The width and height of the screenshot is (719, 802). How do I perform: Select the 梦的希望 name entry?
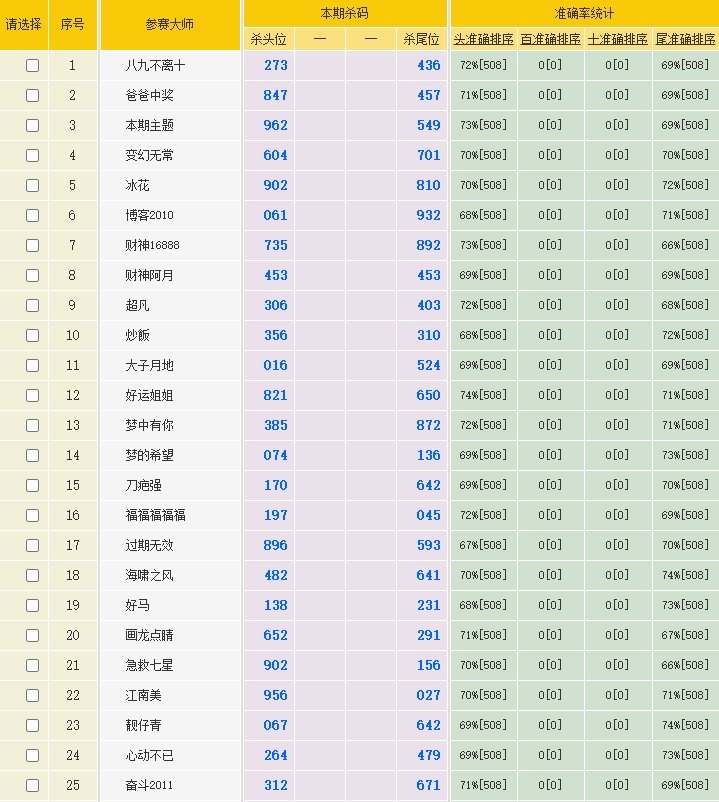pyautogui.click(x=149, y=456)
